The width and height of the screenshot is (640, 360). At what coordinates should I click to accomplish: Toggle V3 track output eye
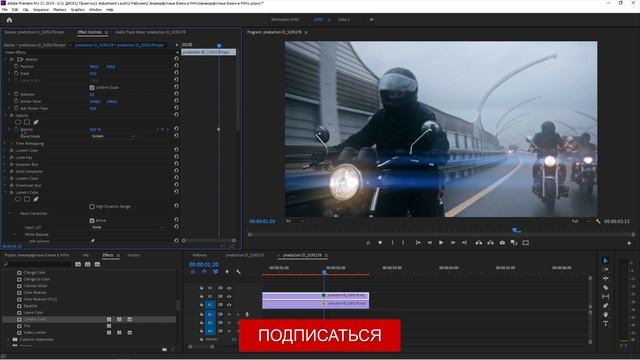229,288
